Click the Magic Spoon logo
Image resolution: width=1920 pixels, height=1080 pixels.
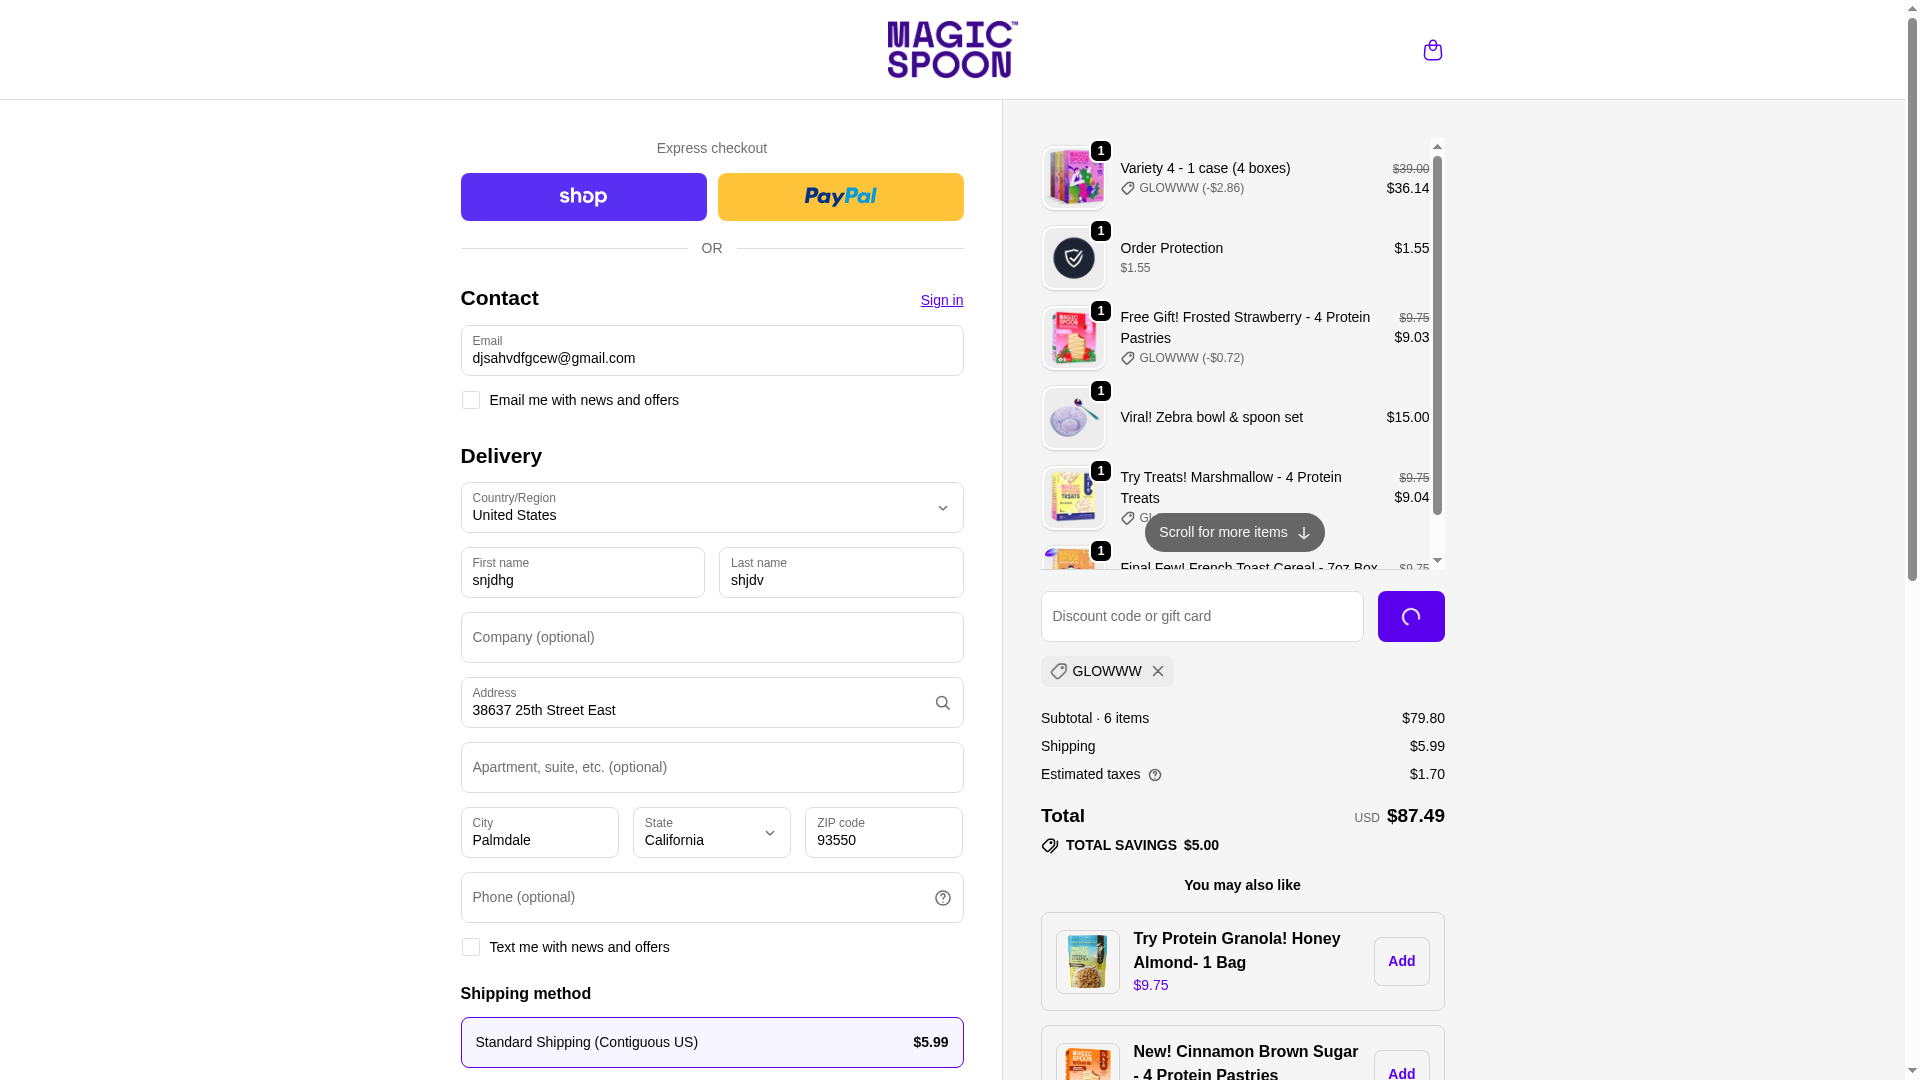[952, 50]
